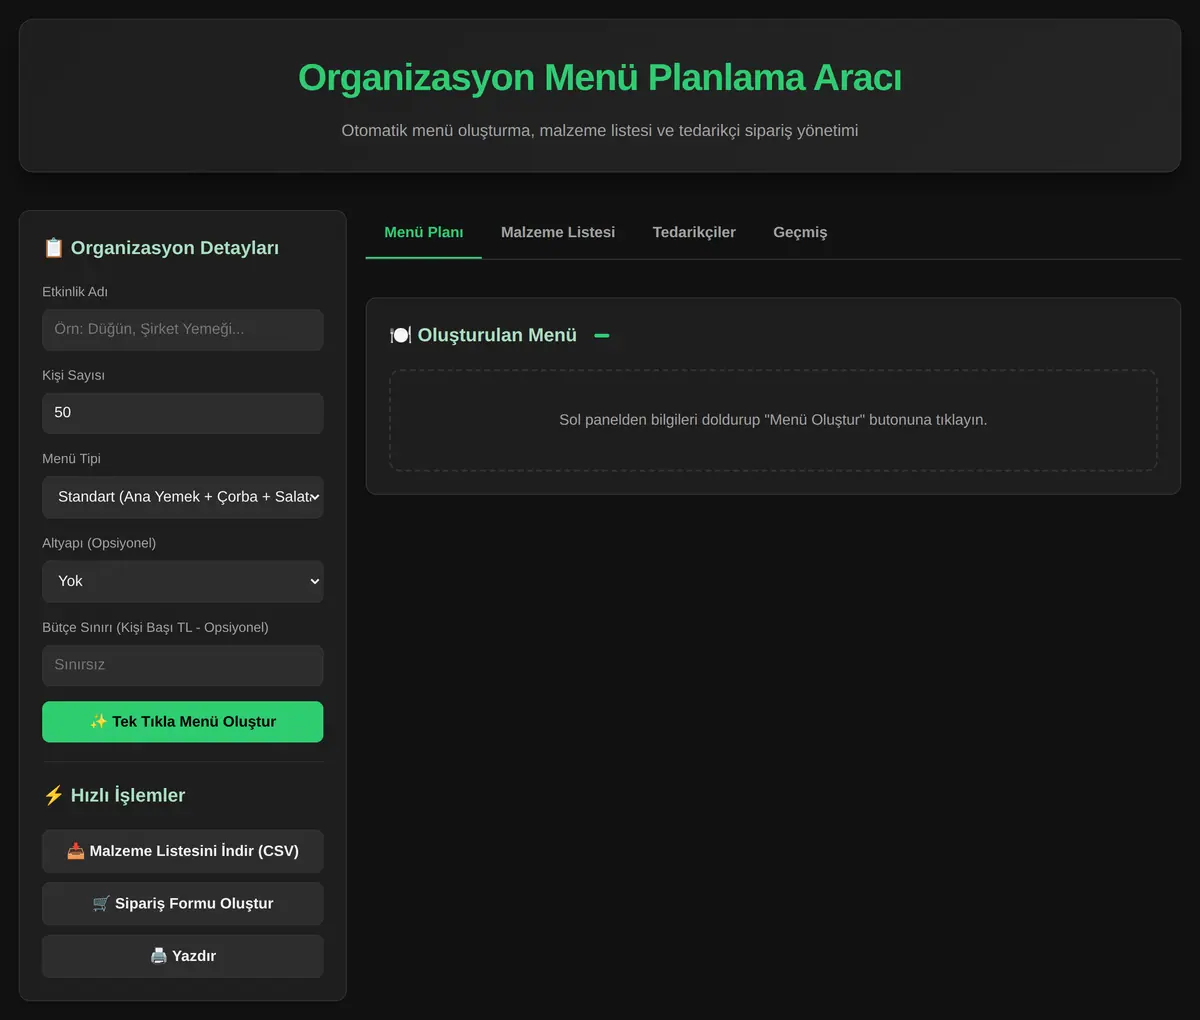Download ingredient list via Malzeme Listesini İndir (CSV)
Screen dimensions: 1200x1020
click(x=182, y=851)
